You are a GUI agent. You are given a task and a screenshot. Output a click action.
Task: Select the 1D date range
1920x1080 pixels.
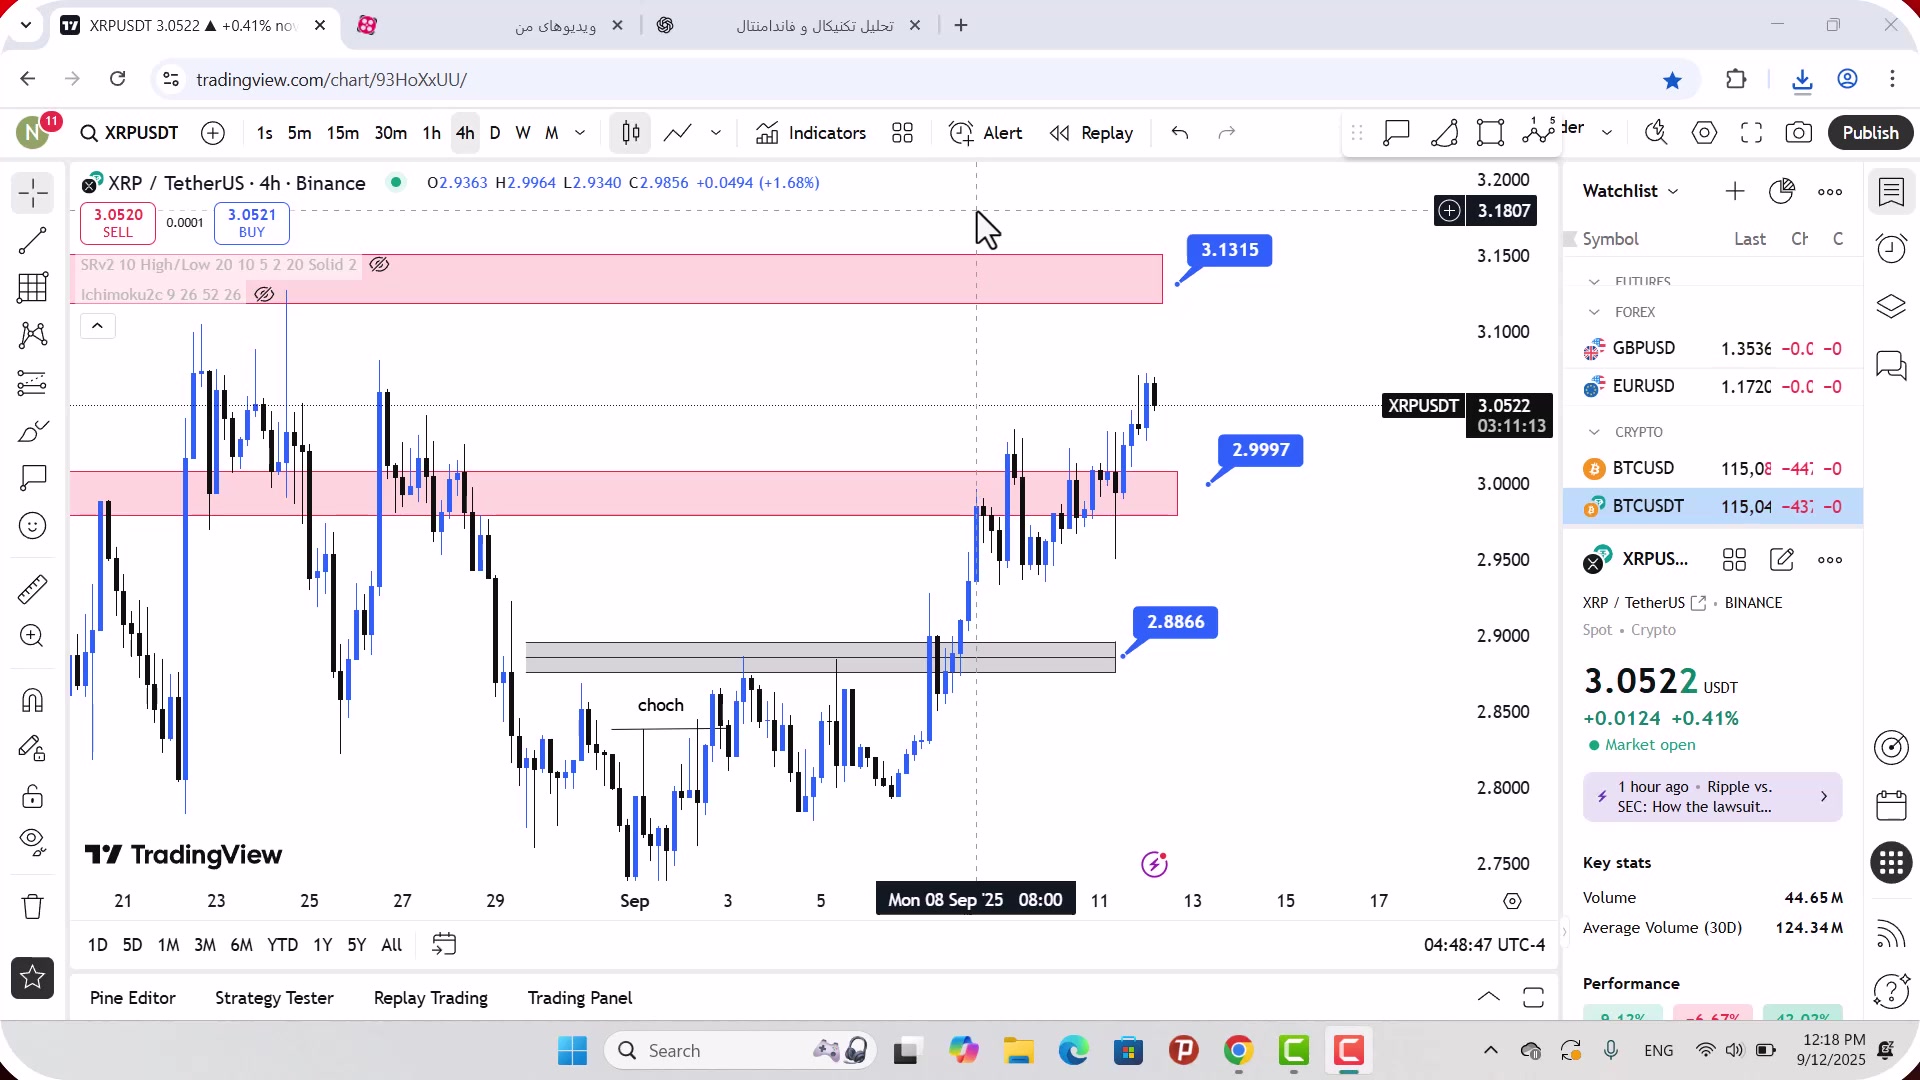coord(97,945)
